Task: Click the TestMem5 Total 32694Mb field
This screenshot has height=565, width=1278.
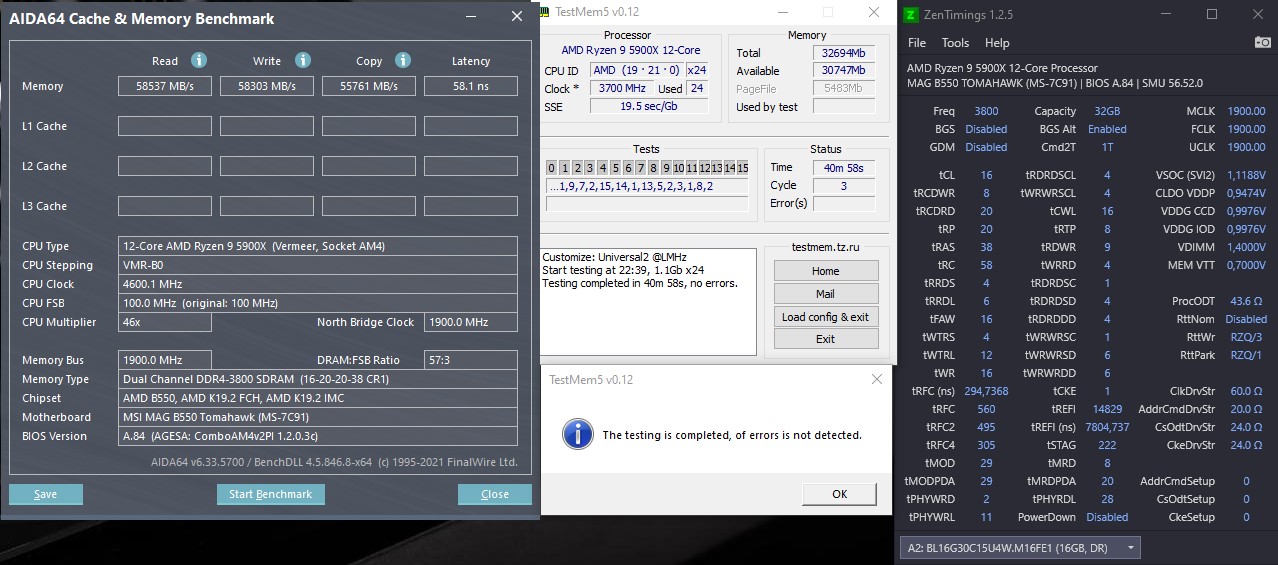Action: tap(843, 52)
